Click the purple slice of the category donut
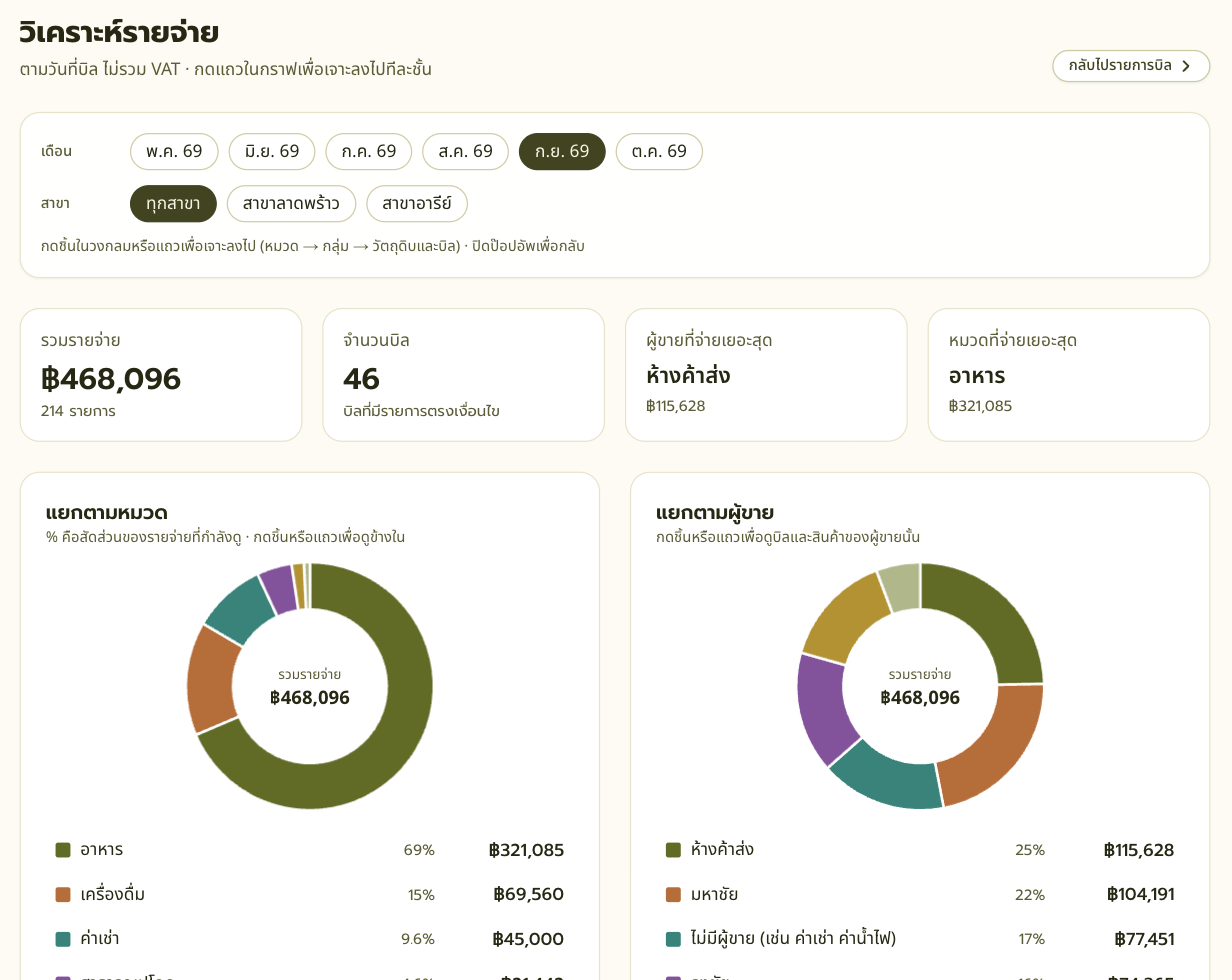 click(278, 590)
